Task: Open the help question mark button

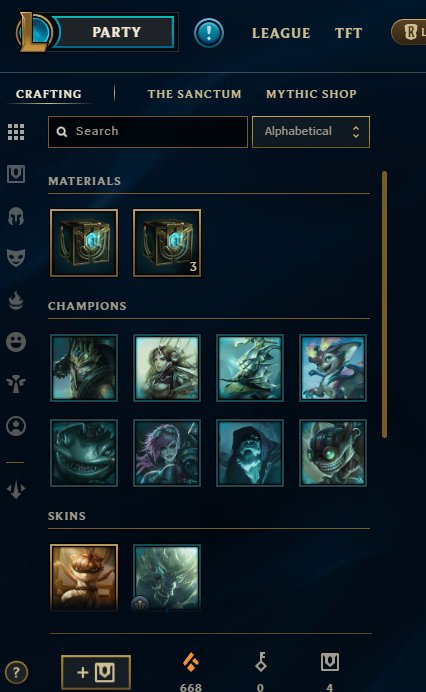Action: (16, 673)
